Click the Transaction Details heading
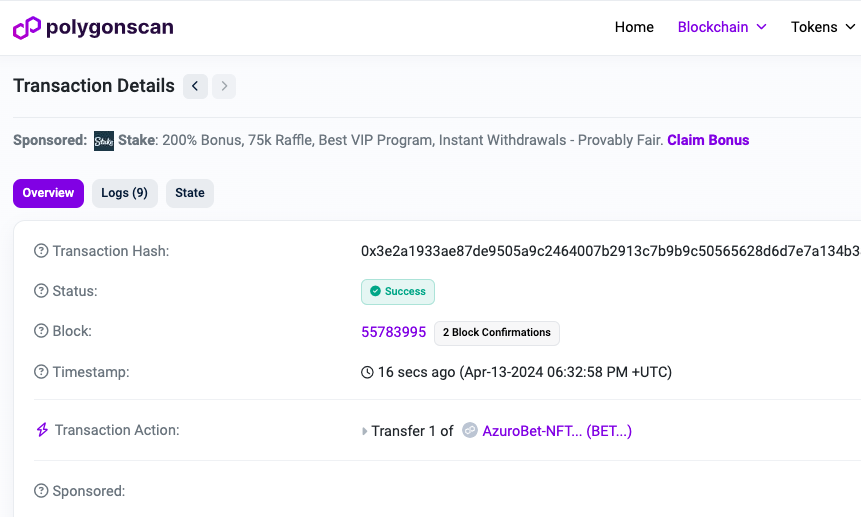Image resolution: width=861 pixels, height=517 pixels. click(x=94, y=86)
